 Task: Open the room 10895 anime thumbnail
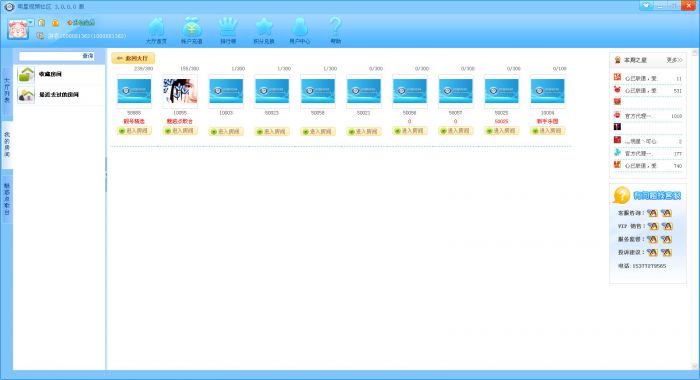point(180,91)
